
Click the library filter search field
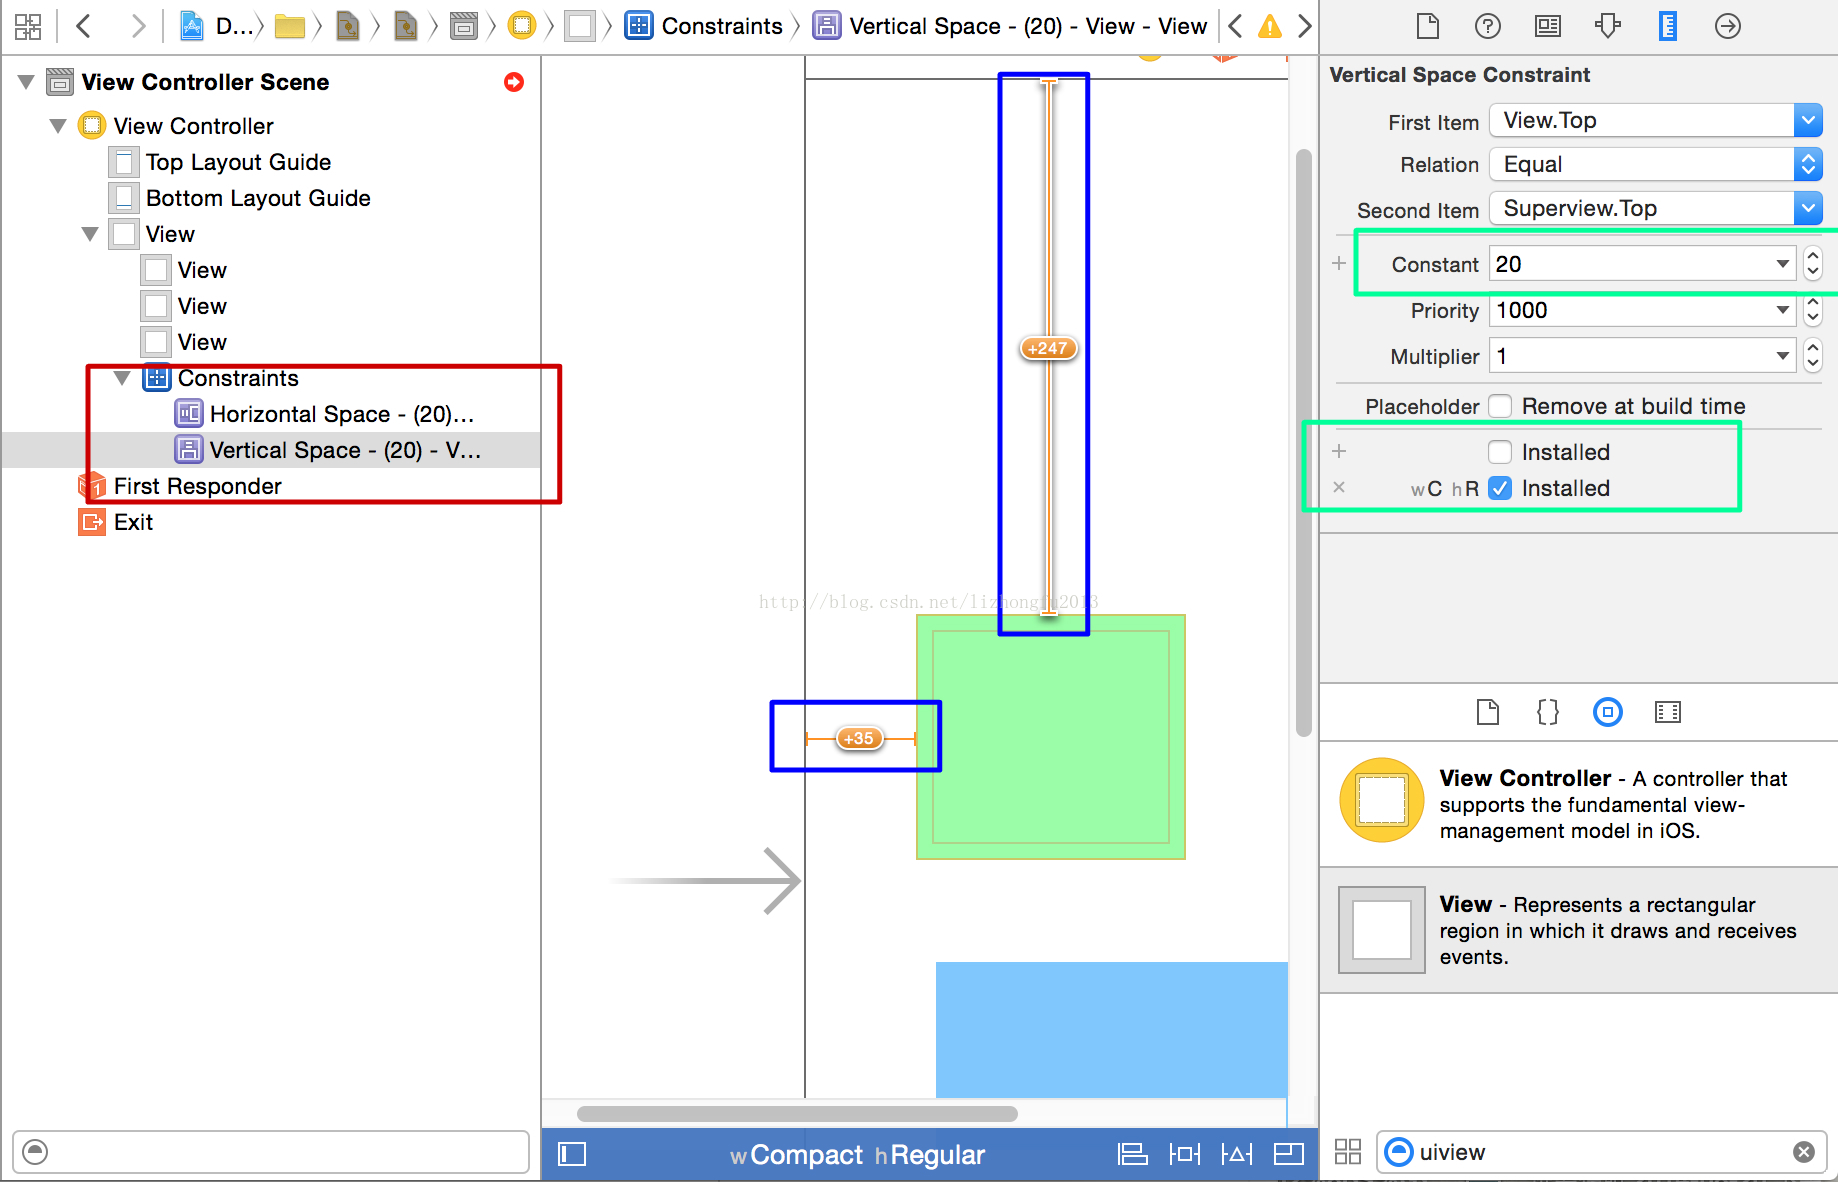click(x=1604, y=1152)
